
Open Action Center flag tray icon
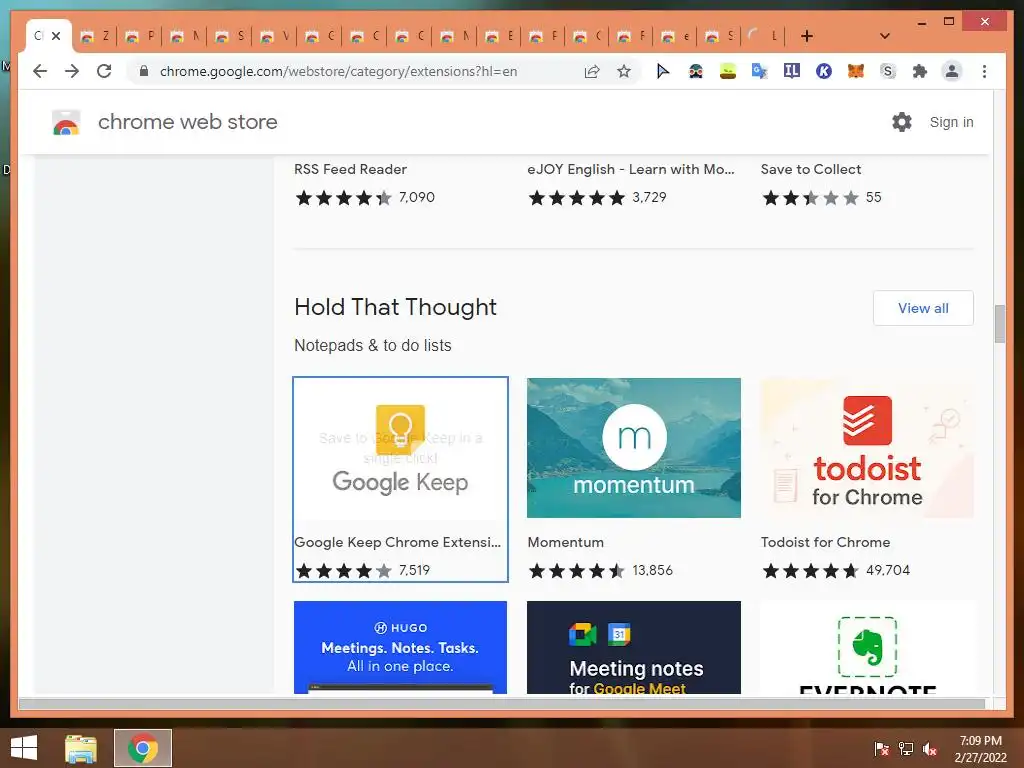click(x=882, y=749)
